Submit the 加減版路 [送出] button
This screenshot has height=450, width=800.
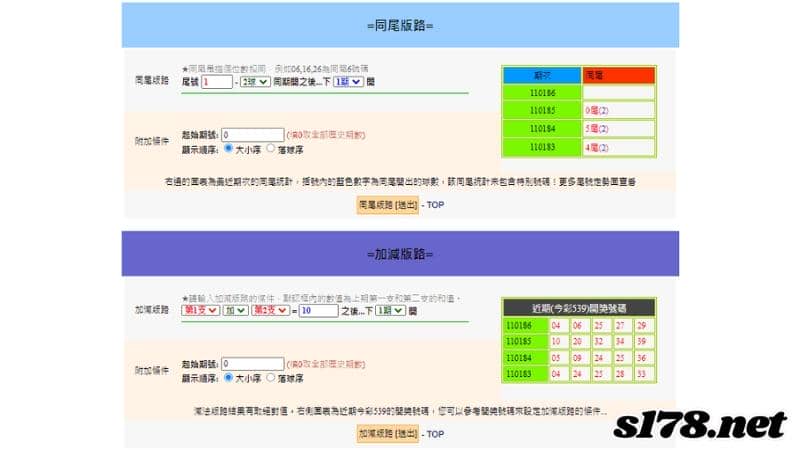[x=388, y=434]
